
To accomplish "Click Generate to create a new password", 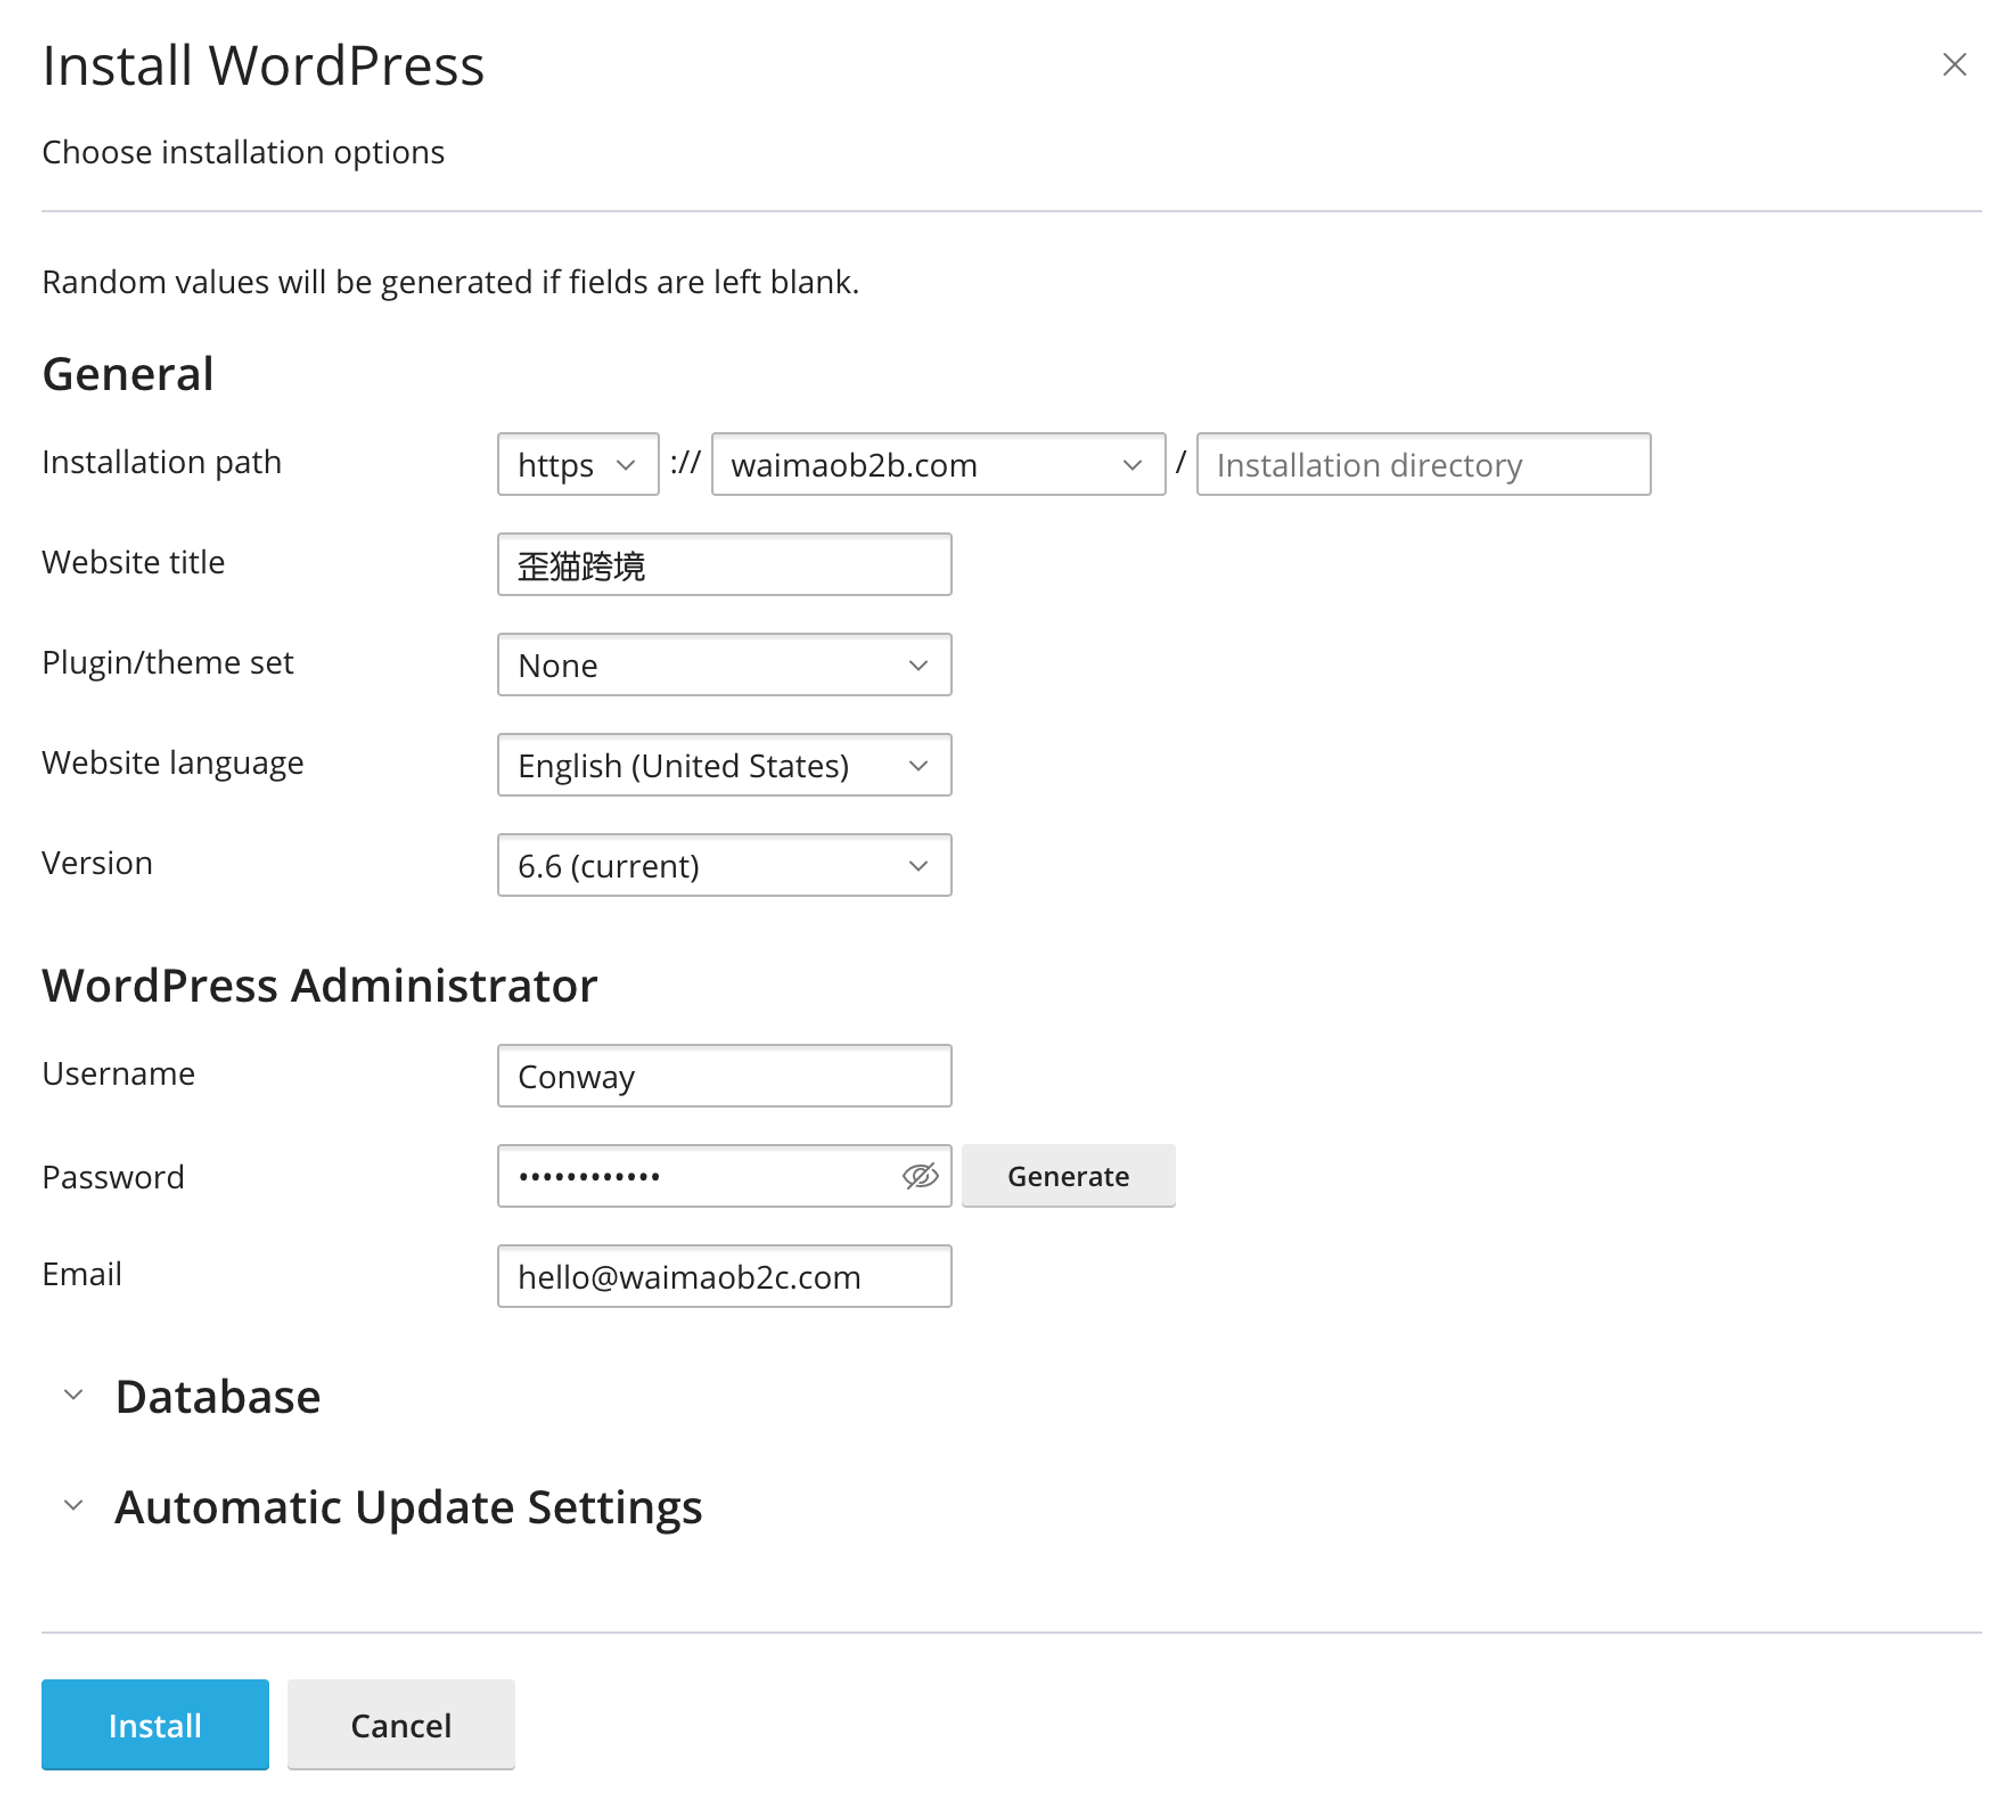I will 1068,1176.
